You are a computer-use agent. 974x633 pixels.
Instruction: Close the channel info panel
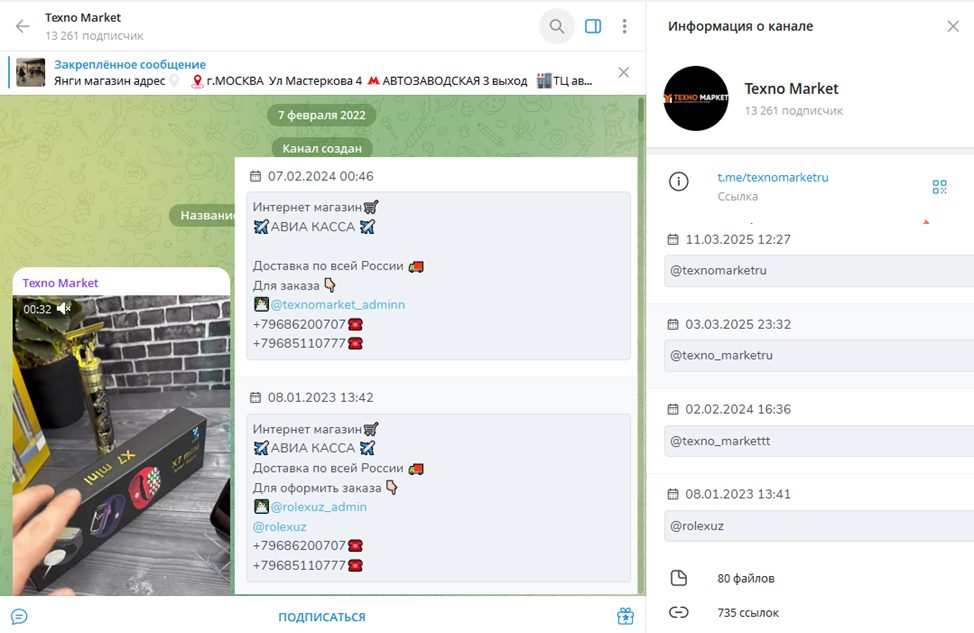(x=953, y=26)
